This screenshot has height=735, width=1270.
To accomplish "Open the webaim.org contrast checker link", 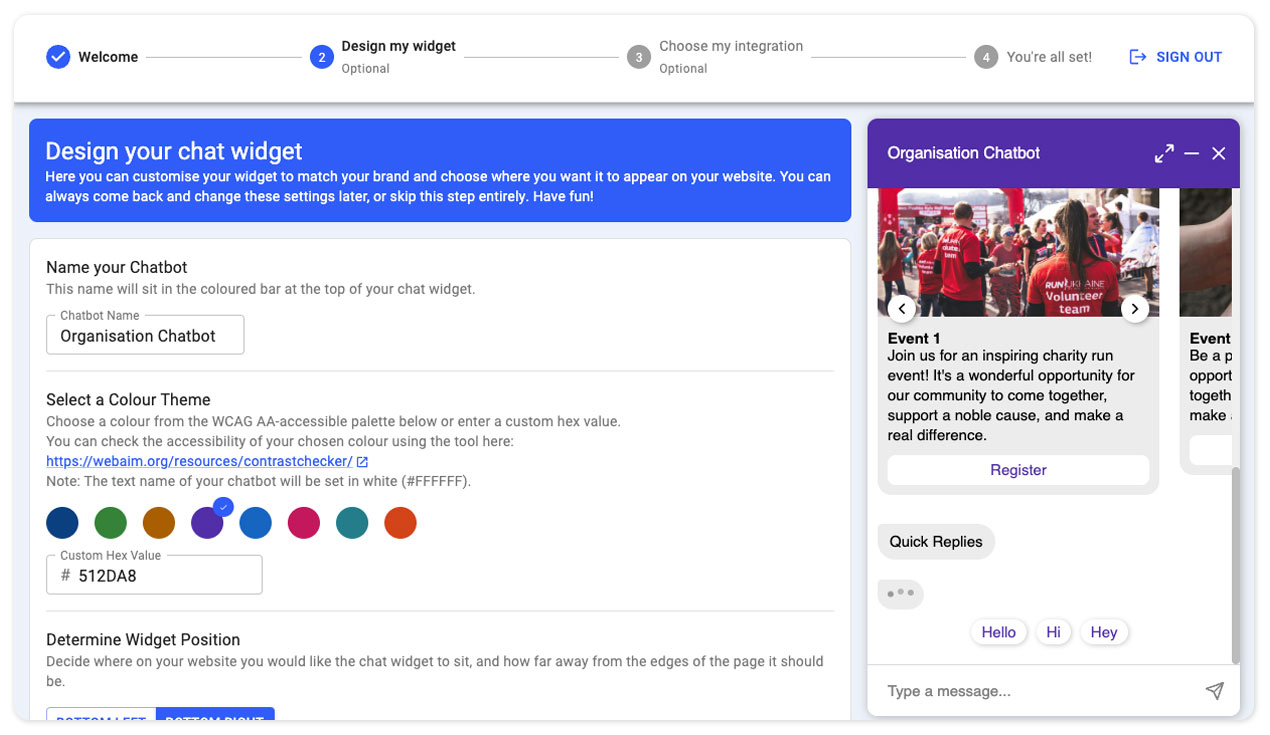I will click(x=200, y=461).
